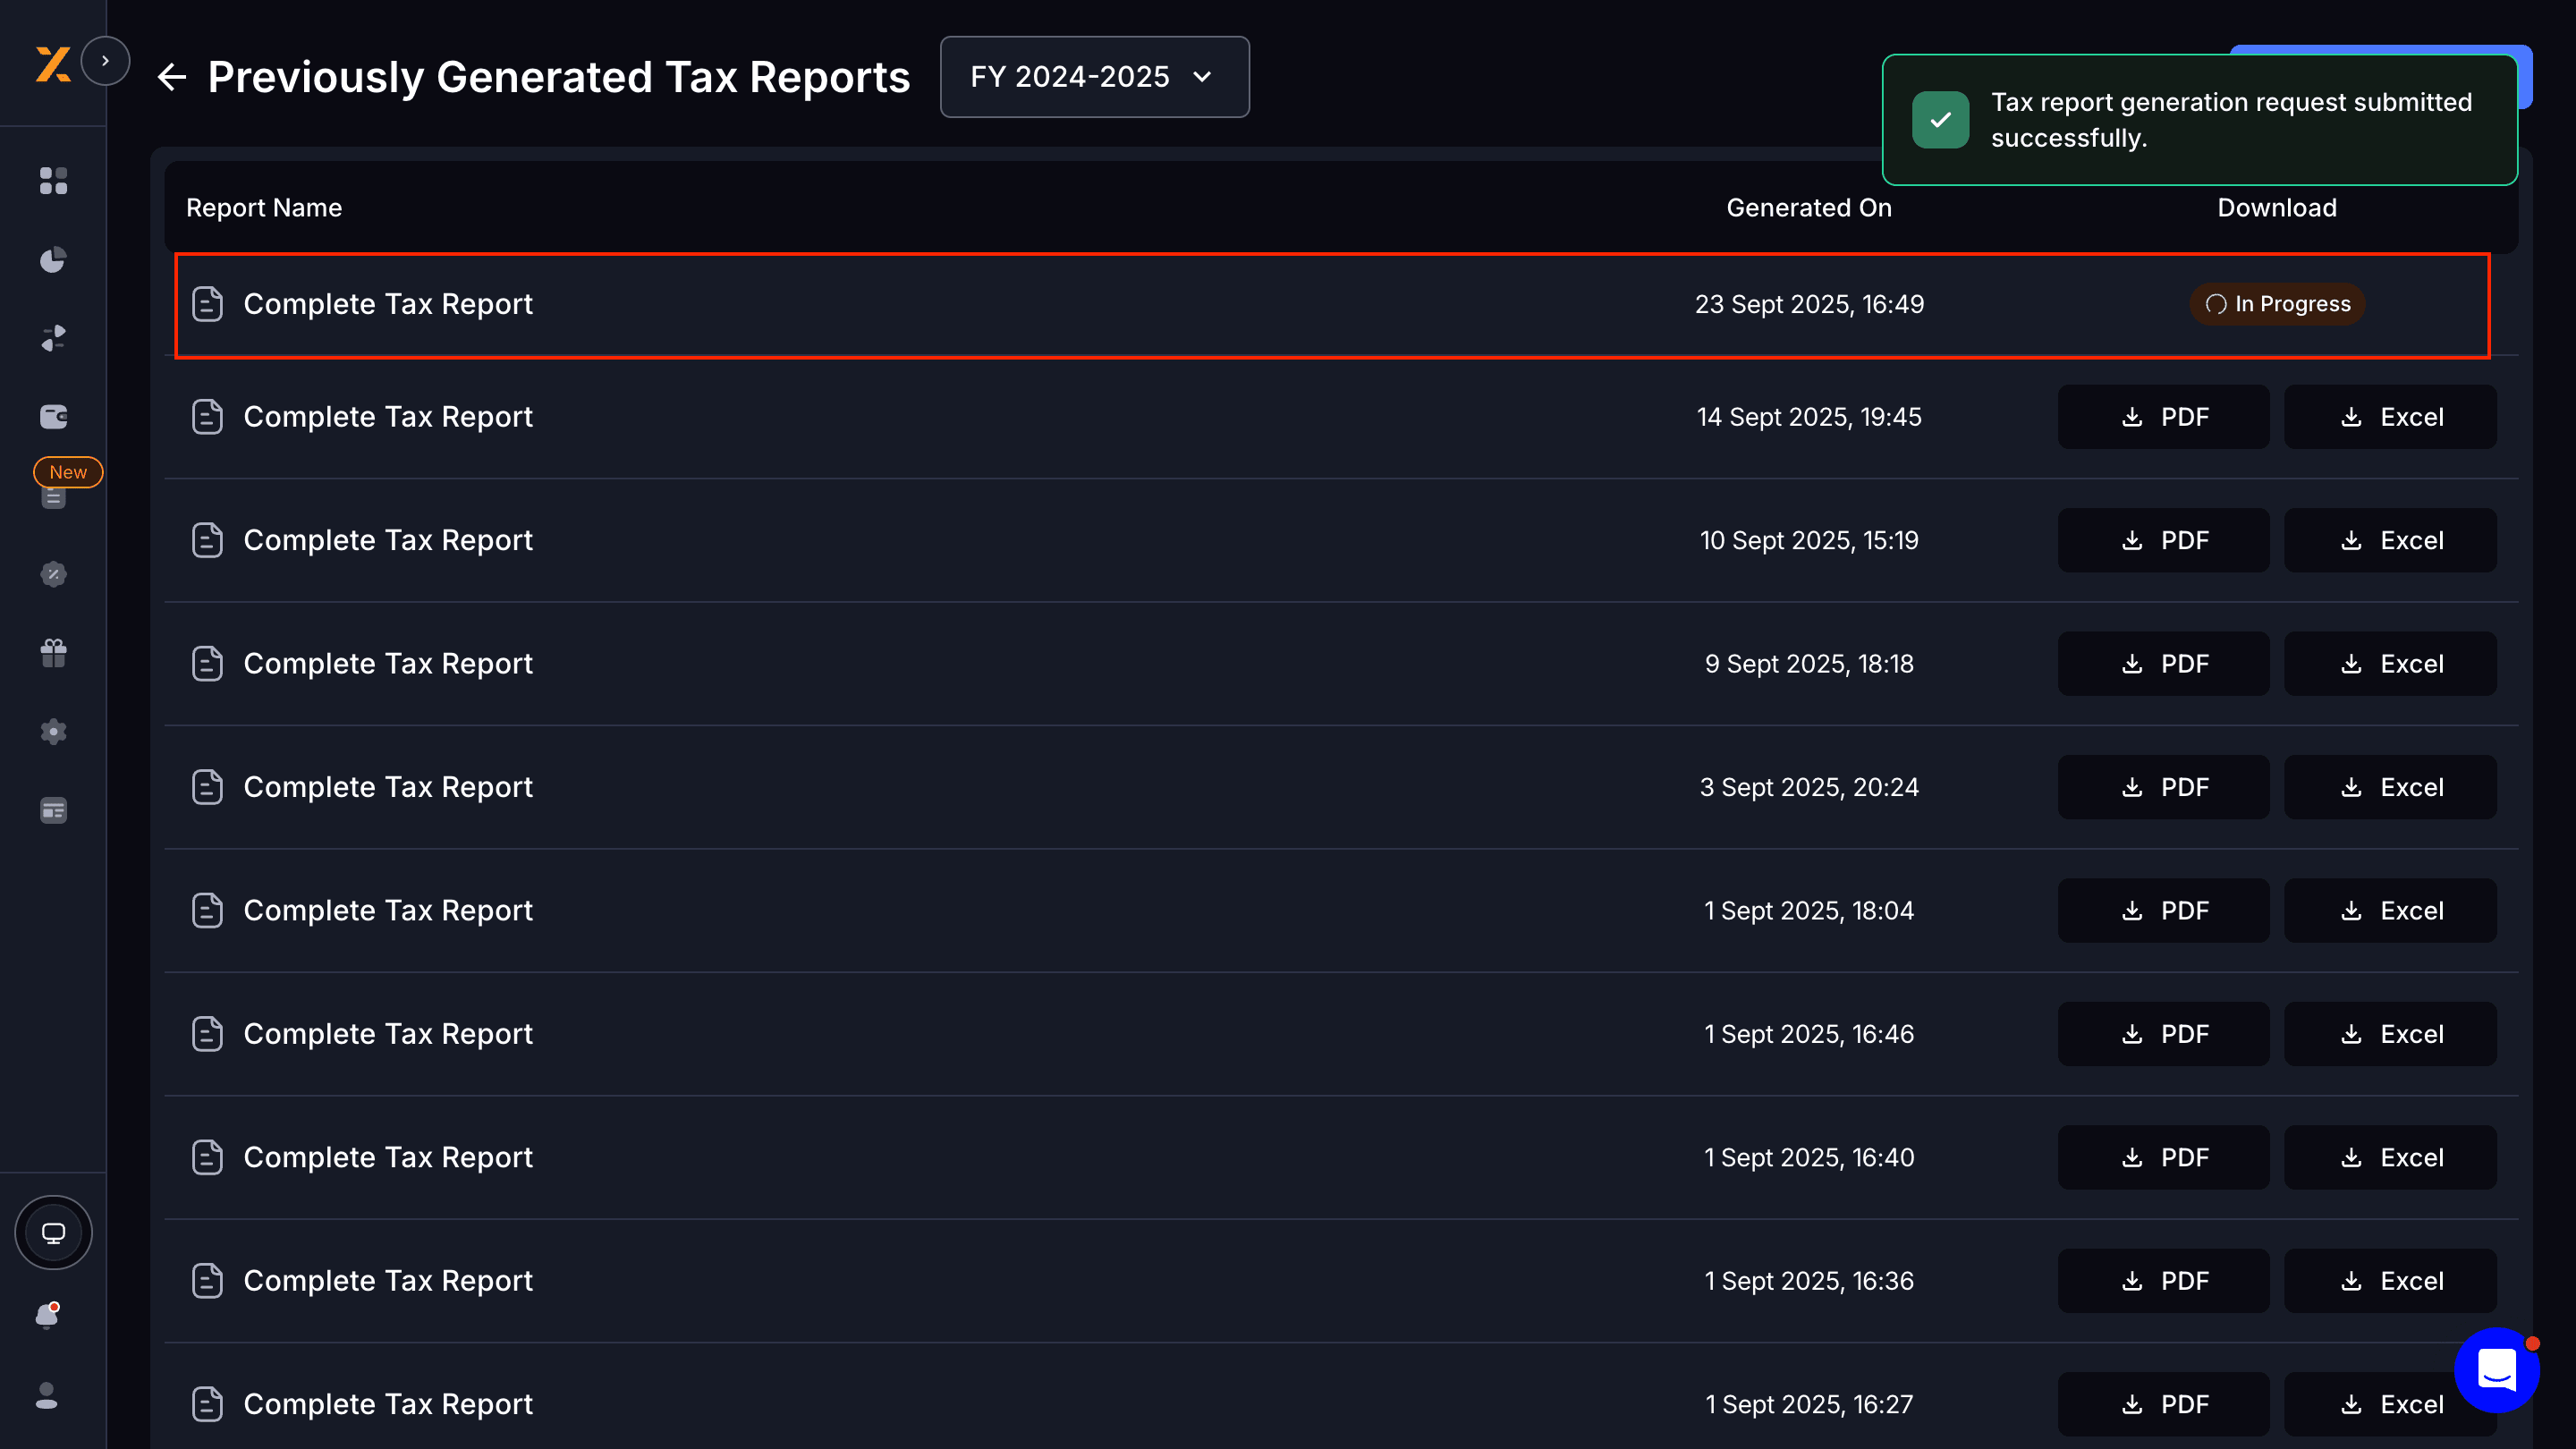The image size is (2576, 1449).
Task: Open notifications via the bell icon
Action: click(48, 1315)
